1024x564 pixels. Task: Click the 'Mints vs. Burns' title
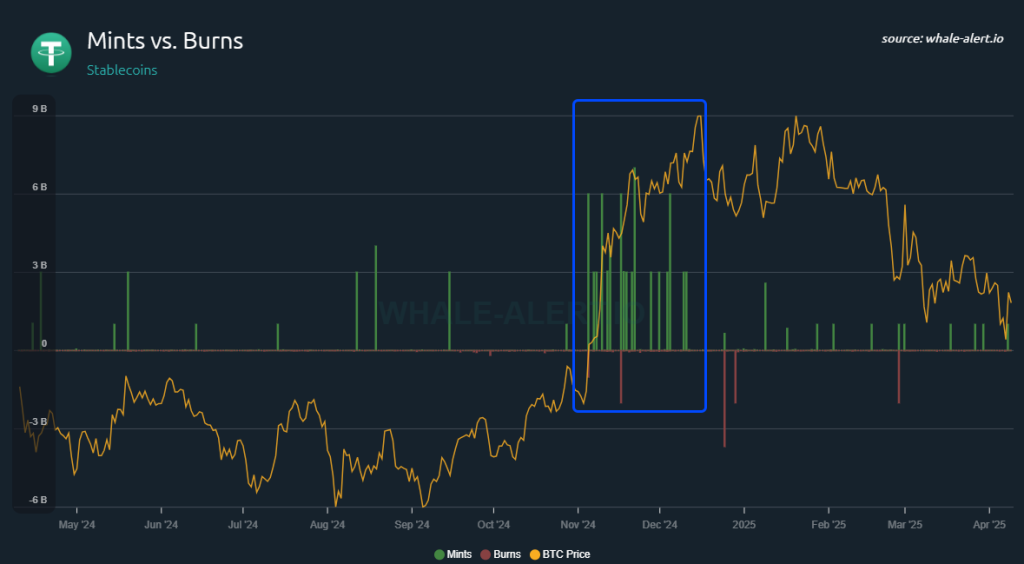click(165, 41)
